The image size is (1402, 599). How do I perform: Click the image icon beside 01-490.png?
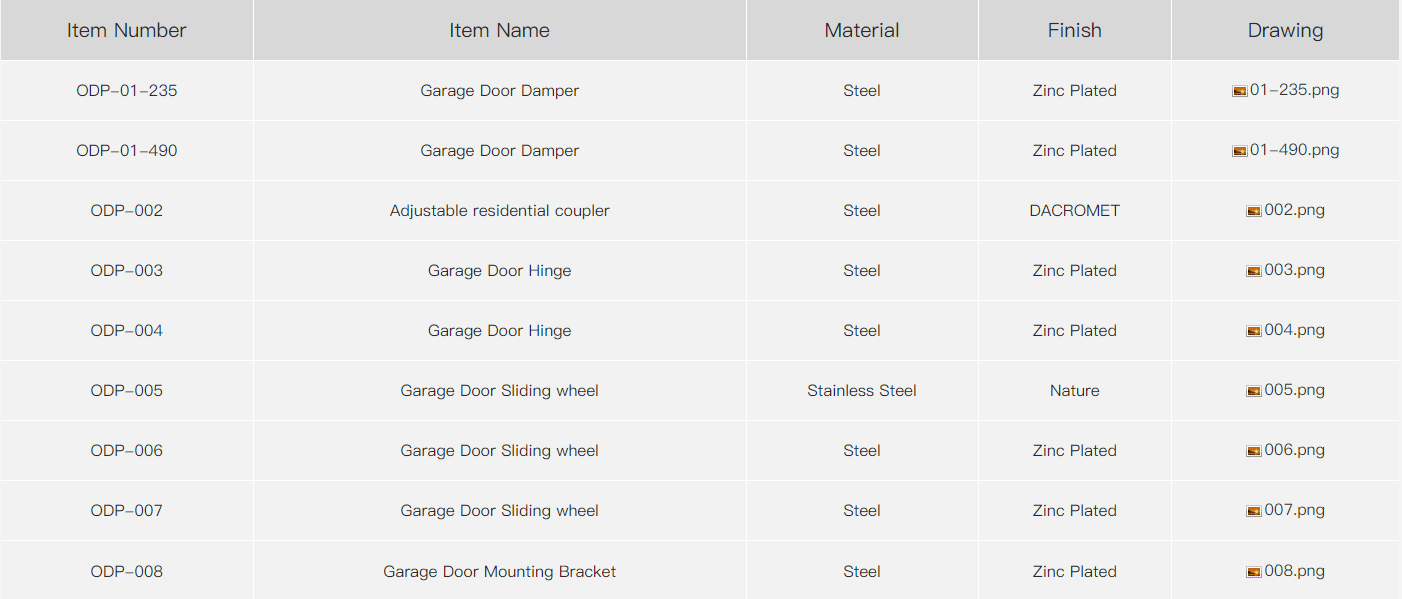(1240, 151)
